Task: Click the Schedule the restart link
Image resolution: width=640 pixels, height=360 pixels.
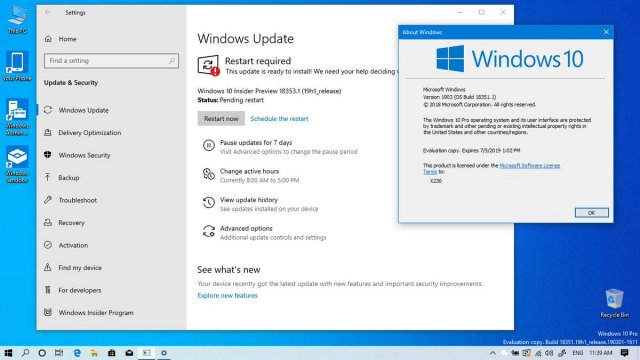Action: [x=279, y=119]
